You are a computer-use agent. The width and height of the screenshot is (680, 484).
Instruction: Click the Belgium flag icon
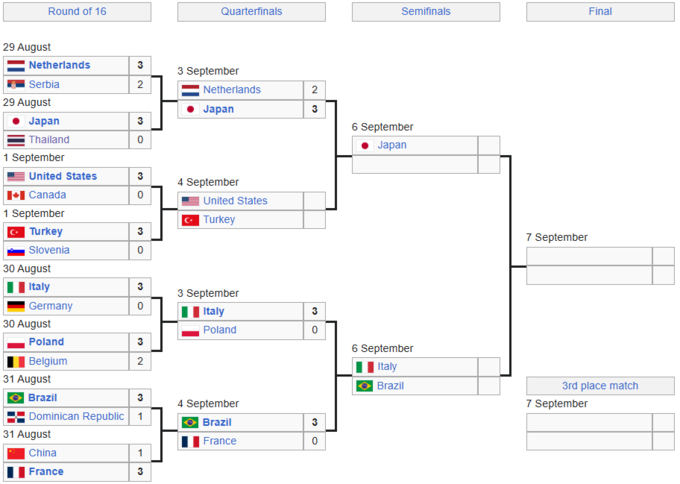(15, 361)
